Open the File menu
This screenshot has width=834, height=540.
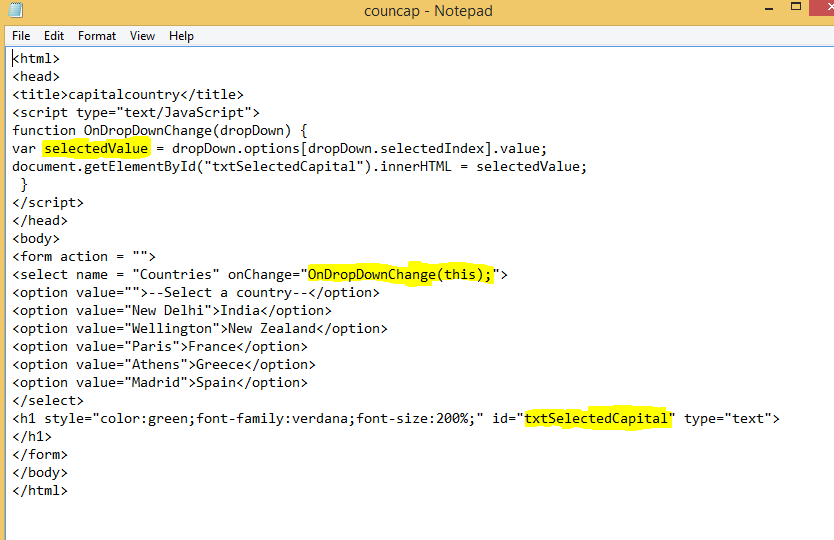[21, 36]
